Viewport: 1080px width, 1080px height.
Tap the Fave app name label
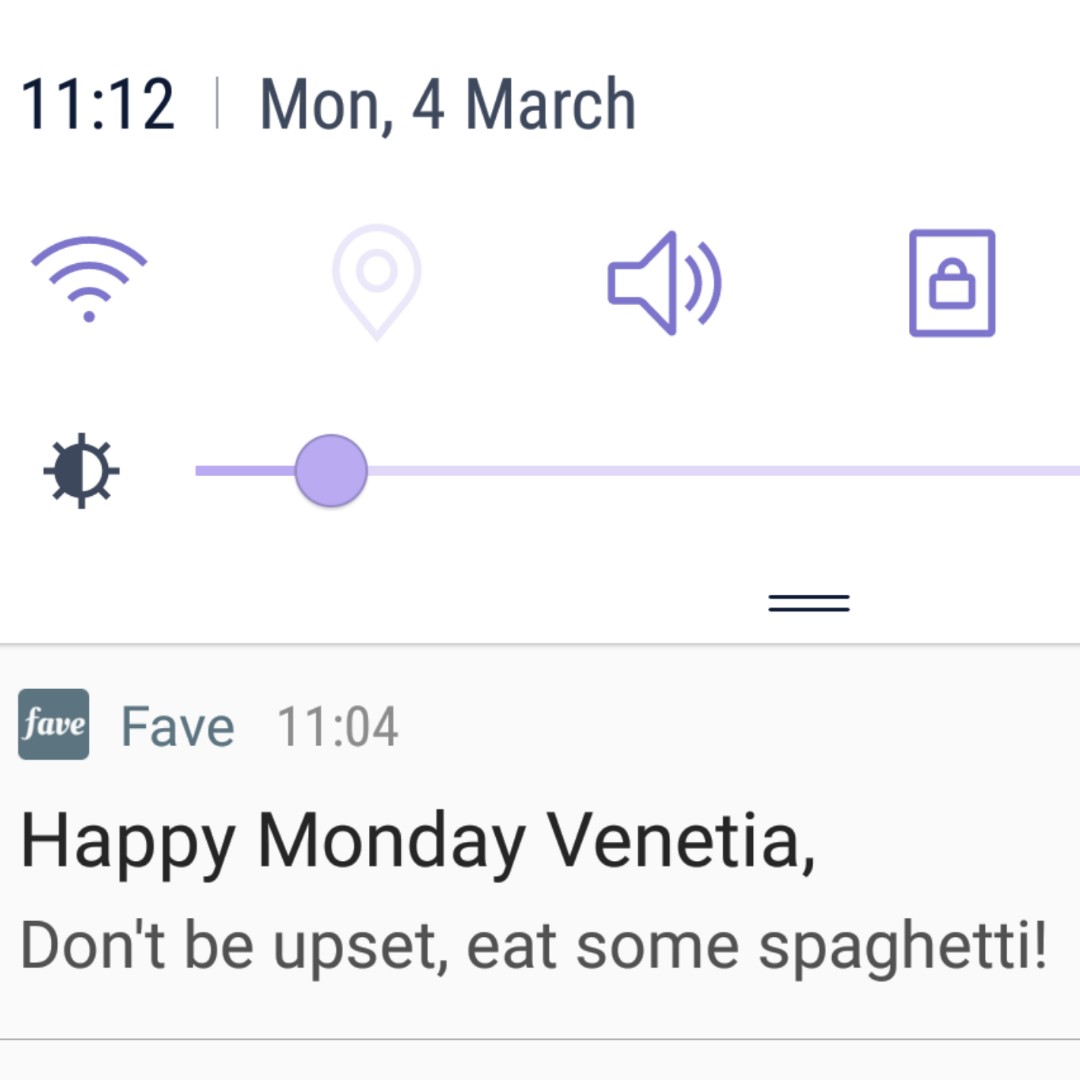click(178, 727)
